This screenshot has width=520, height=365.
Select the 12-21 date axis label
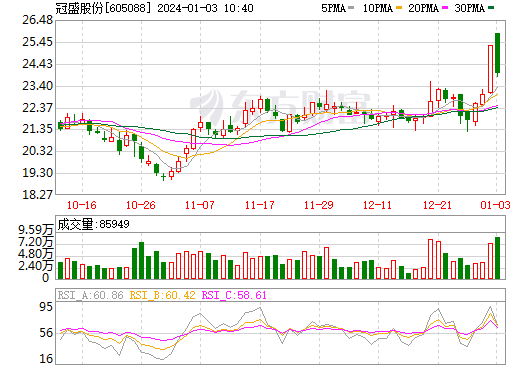click(x=437, y=205)
